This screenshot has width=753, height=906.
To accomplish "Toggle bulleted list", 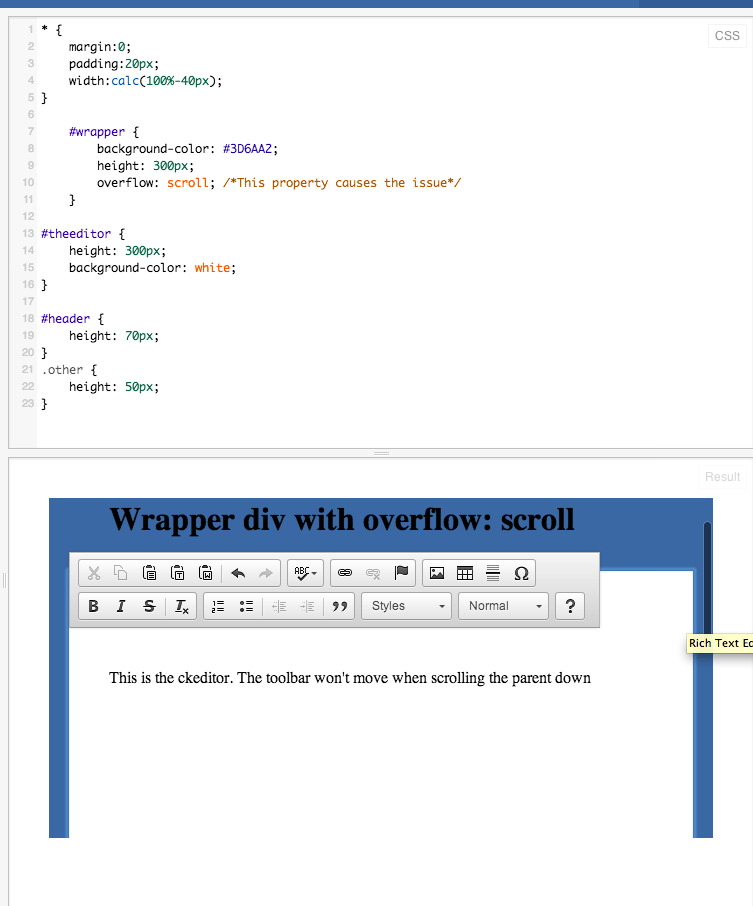I will (x=246, y=606).
